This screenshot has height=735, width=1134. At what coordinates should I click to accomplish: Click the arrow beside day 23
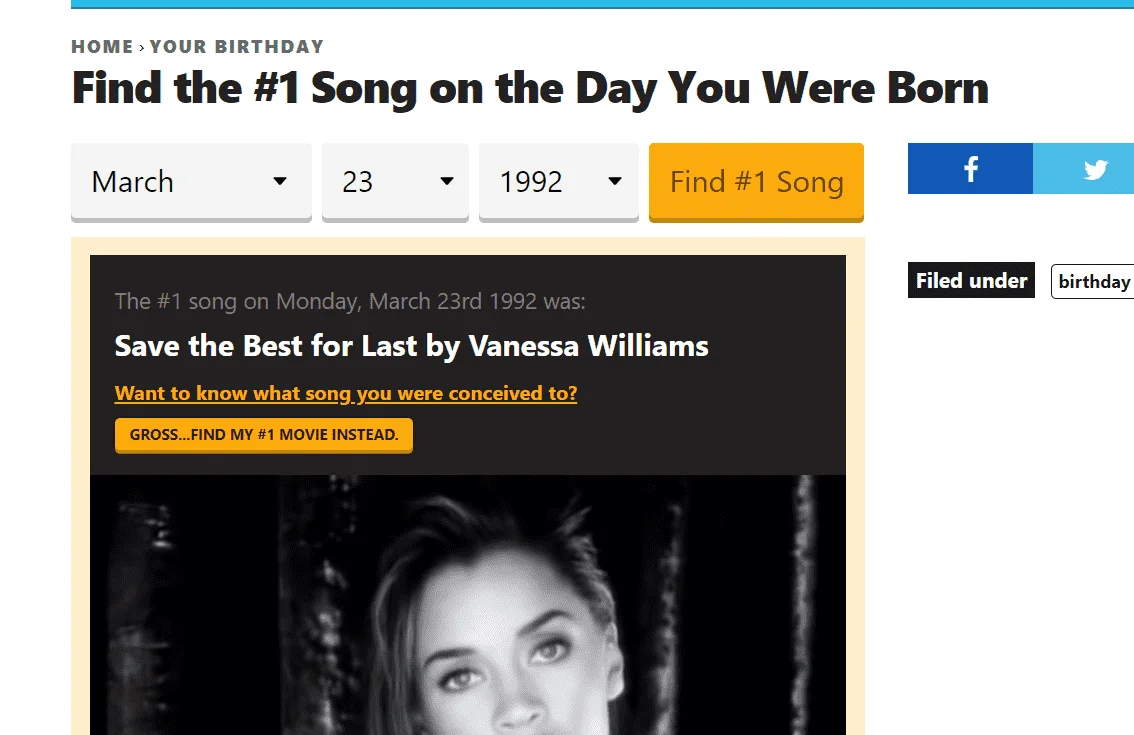pos(447,181)
